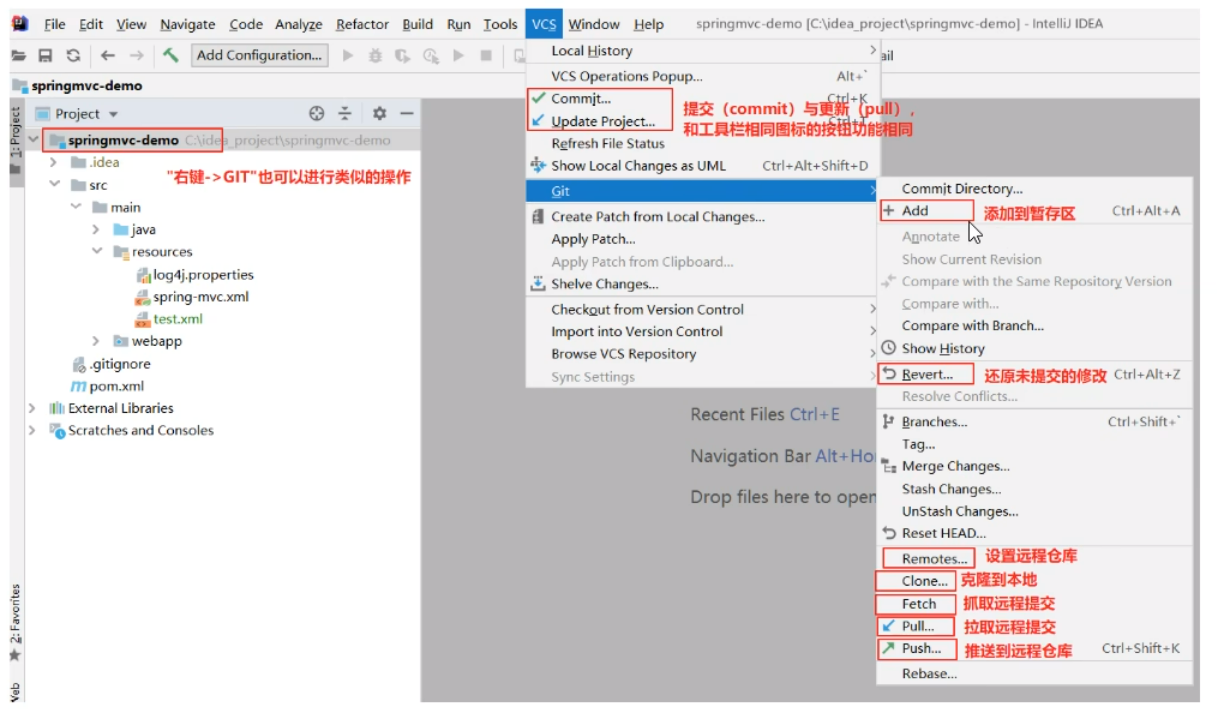Click the Open folder toolbar icon

(x=20, y=56)
